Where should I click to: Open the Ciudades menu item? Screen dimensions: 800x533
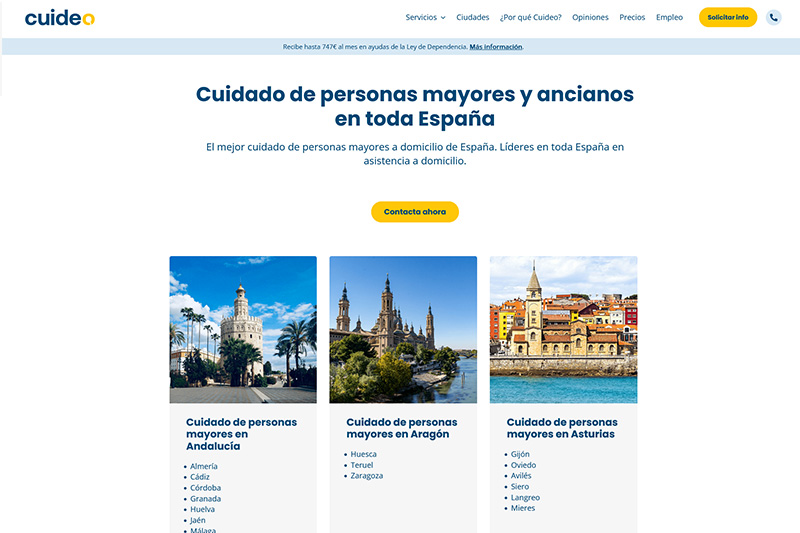[x=472, y=17]
